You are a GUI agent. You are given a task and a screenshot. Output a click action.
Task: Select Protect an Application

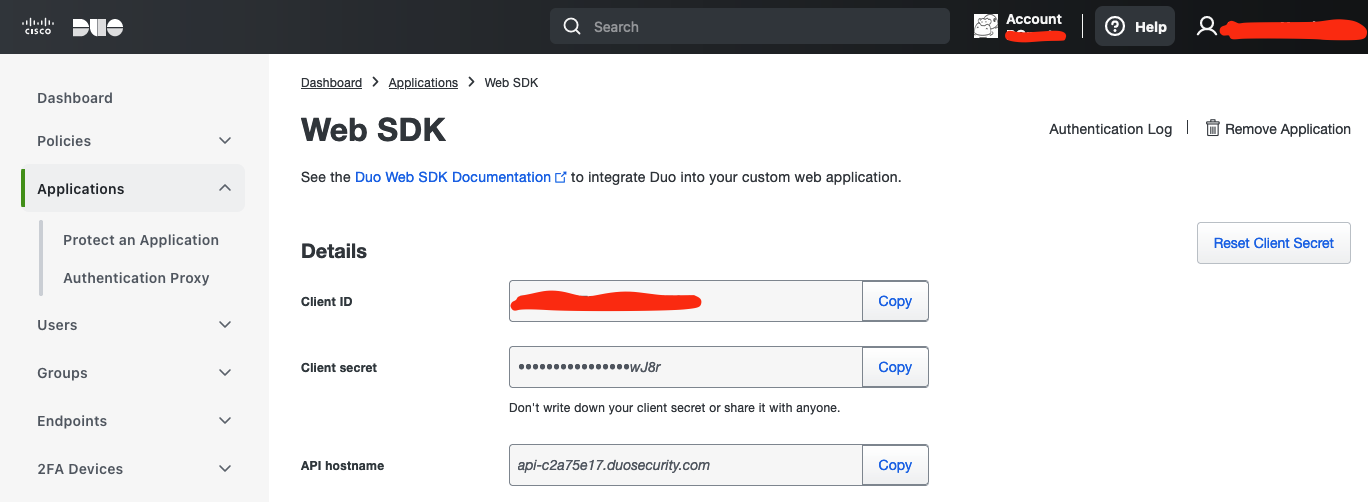tap(141, 240)
